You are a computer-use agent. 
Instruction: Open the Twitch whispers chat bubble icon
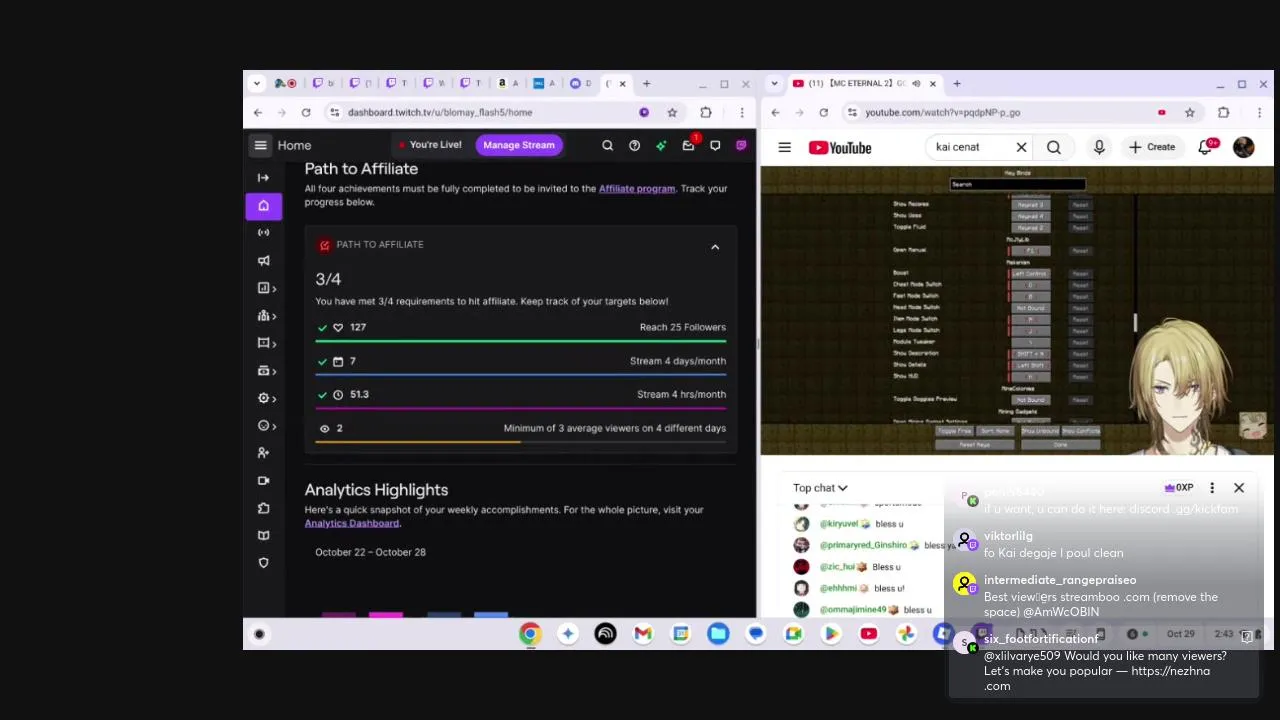pos(715,146)
